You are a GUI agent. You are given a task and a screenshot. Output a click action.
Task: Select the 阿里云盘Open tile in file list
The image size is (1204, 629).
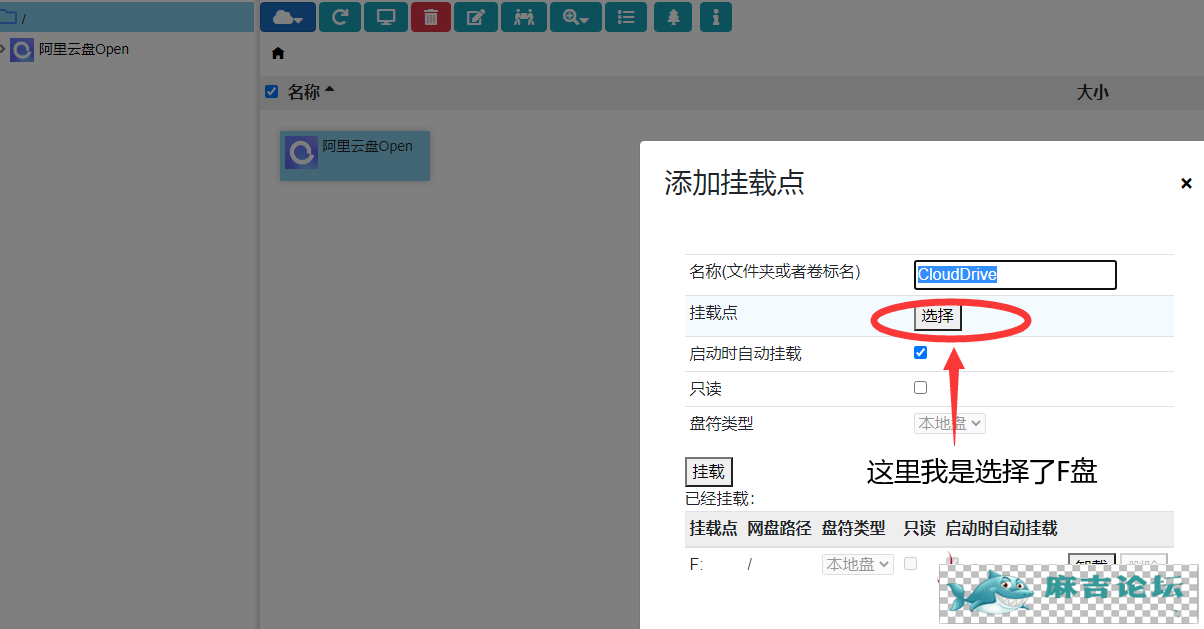[x=355, y=155]
